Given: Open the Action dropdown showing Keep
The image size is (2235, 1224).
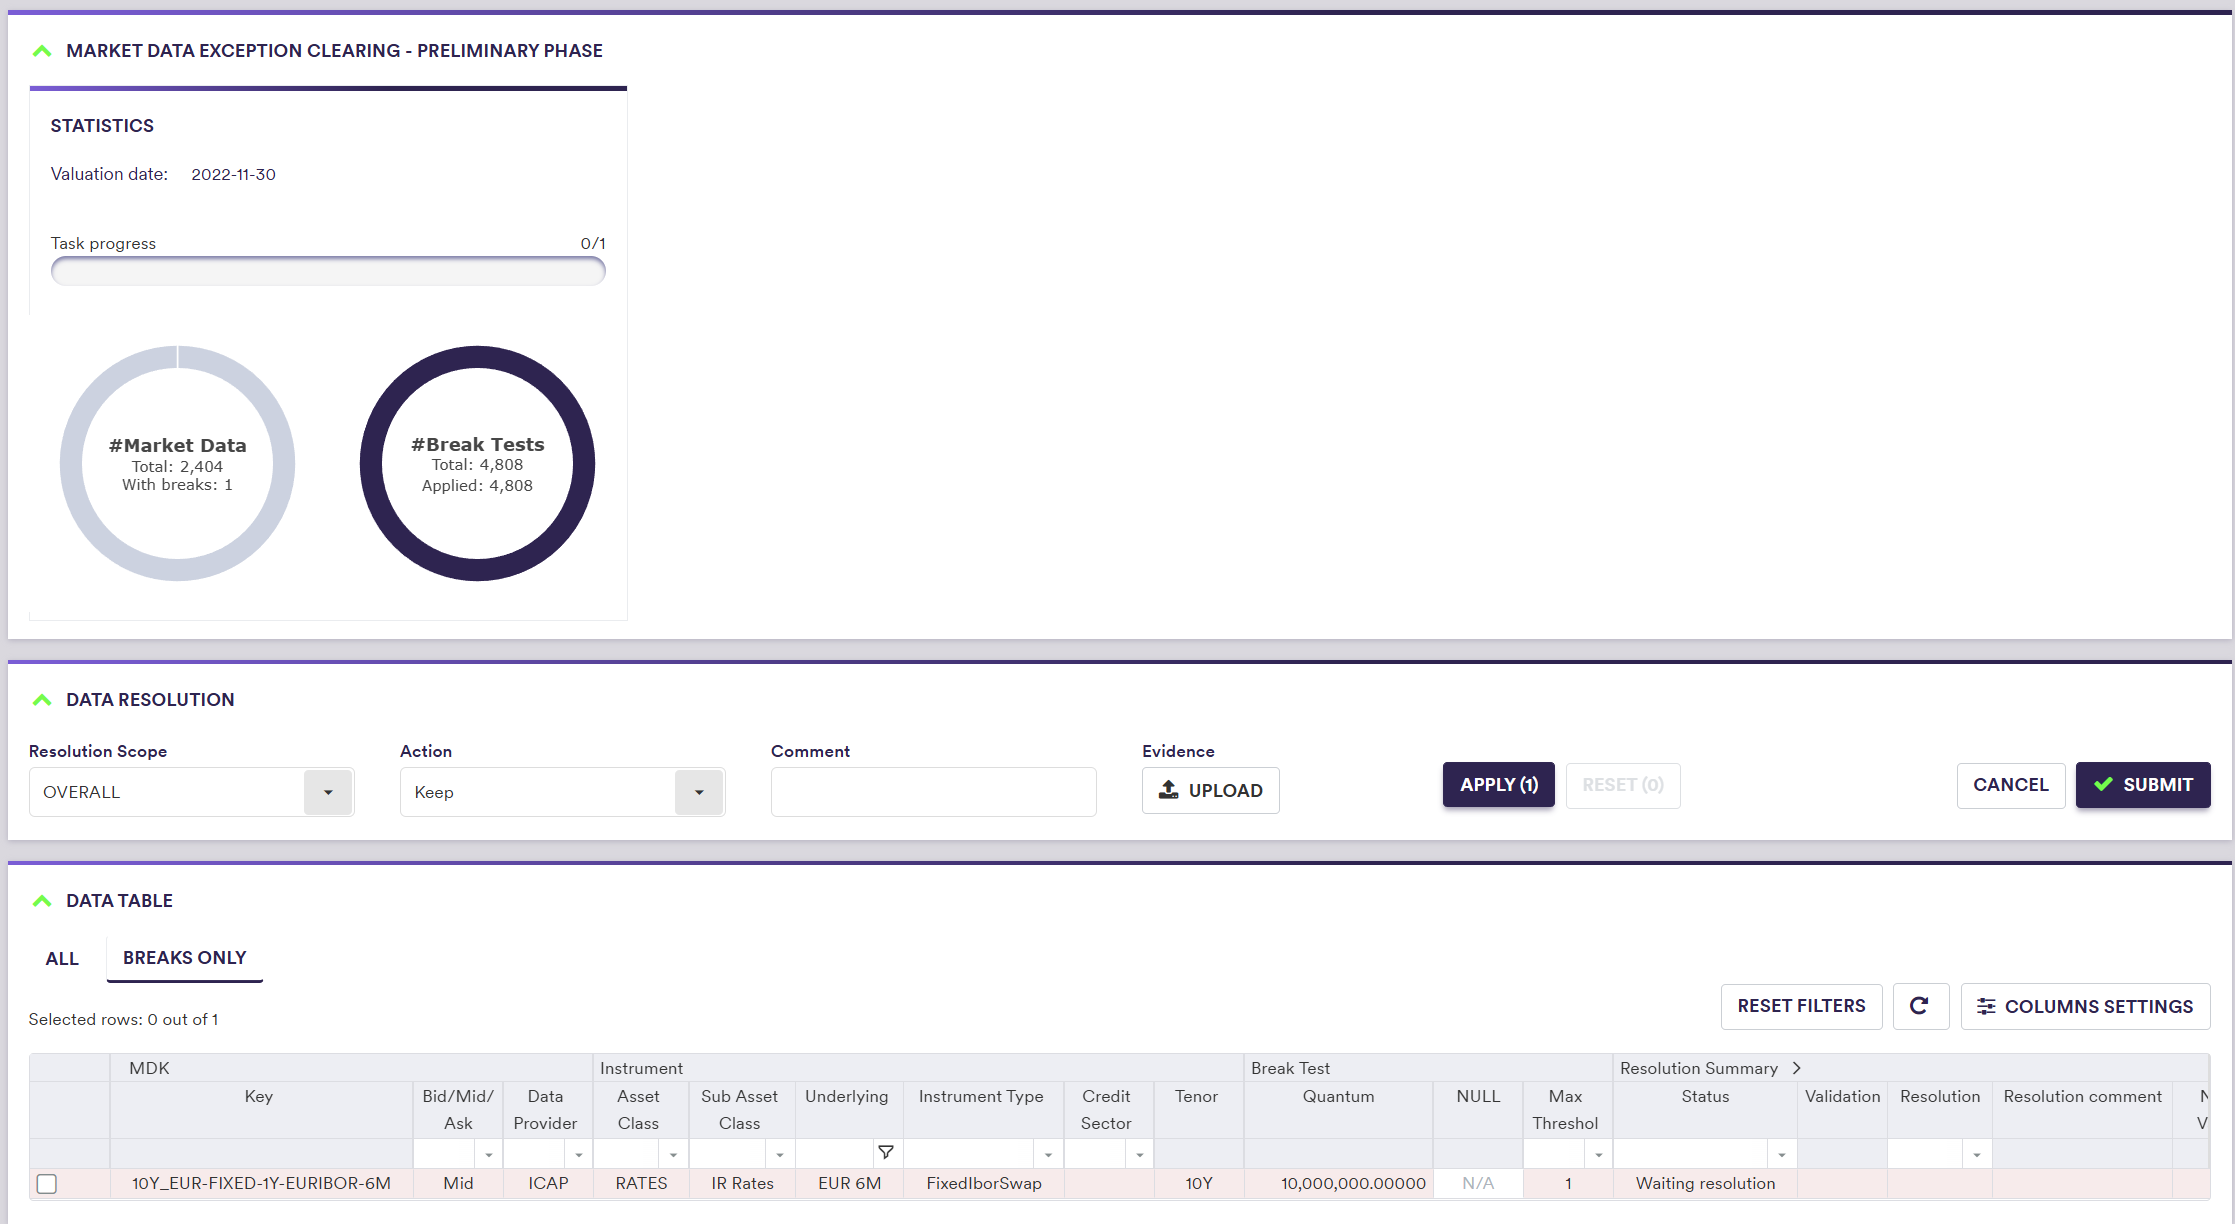Looking at the screenshot, I should click(x=699, y=792).
